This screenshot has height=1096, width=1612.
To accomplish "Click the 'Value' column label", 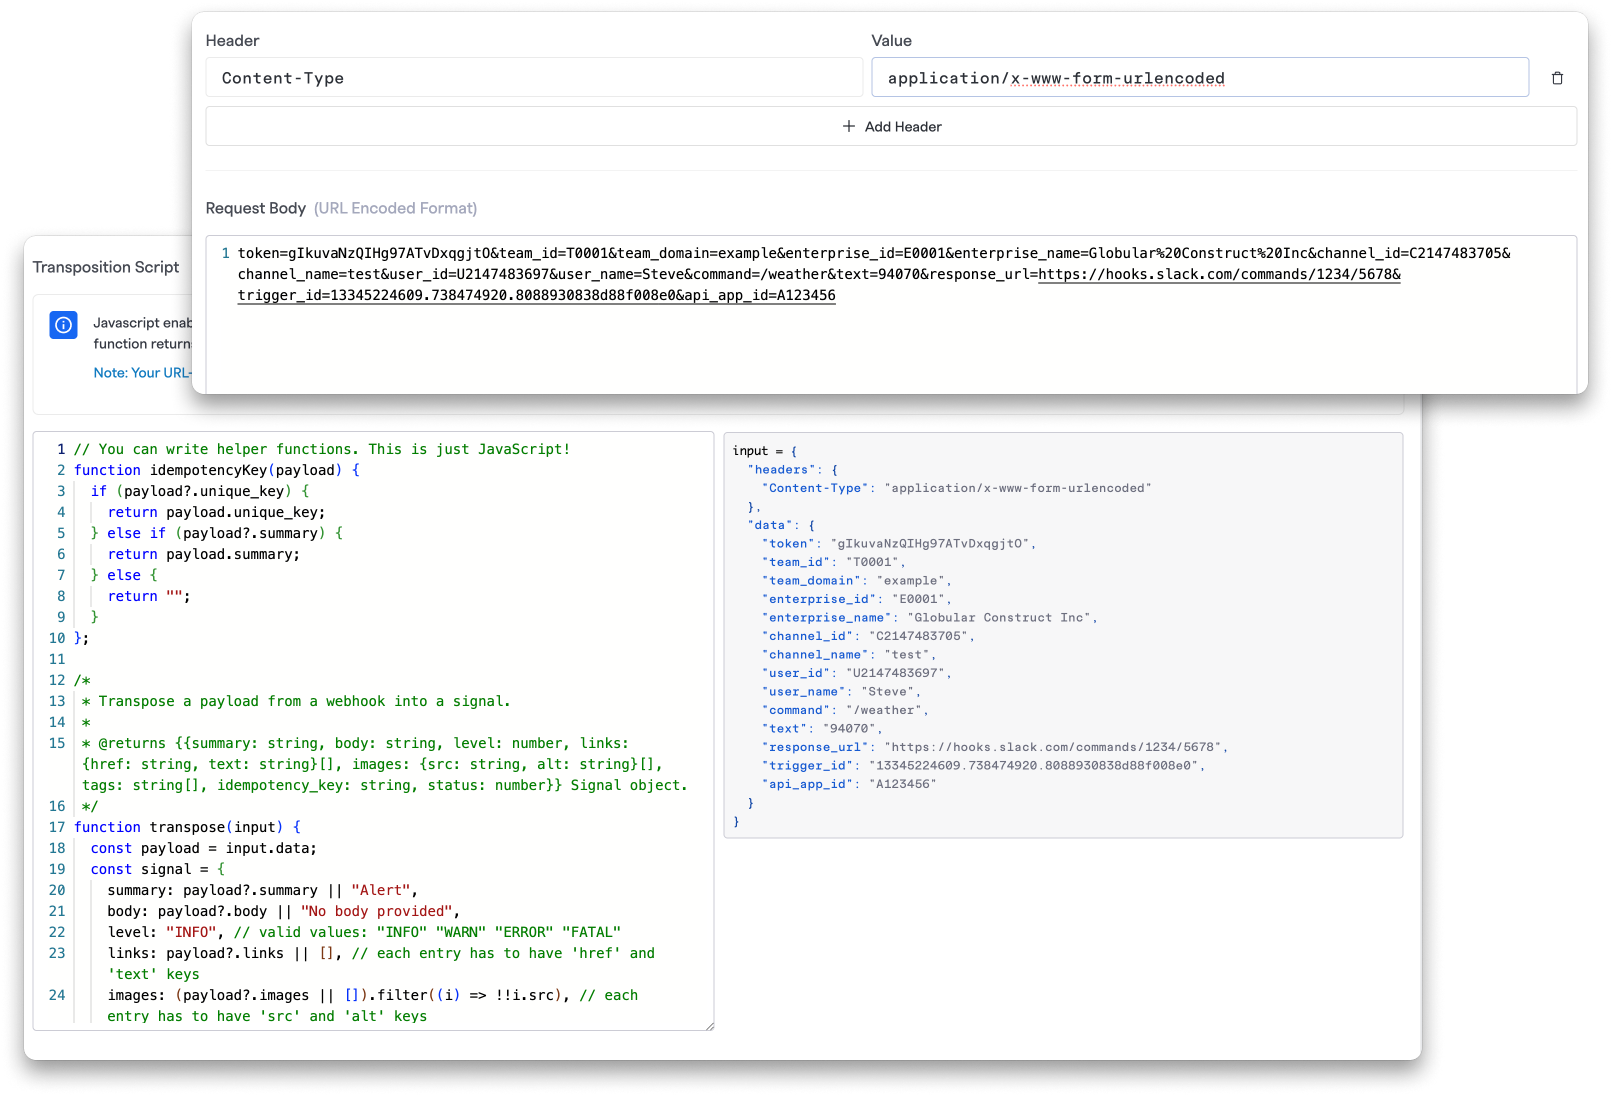I will pos(891,41).
